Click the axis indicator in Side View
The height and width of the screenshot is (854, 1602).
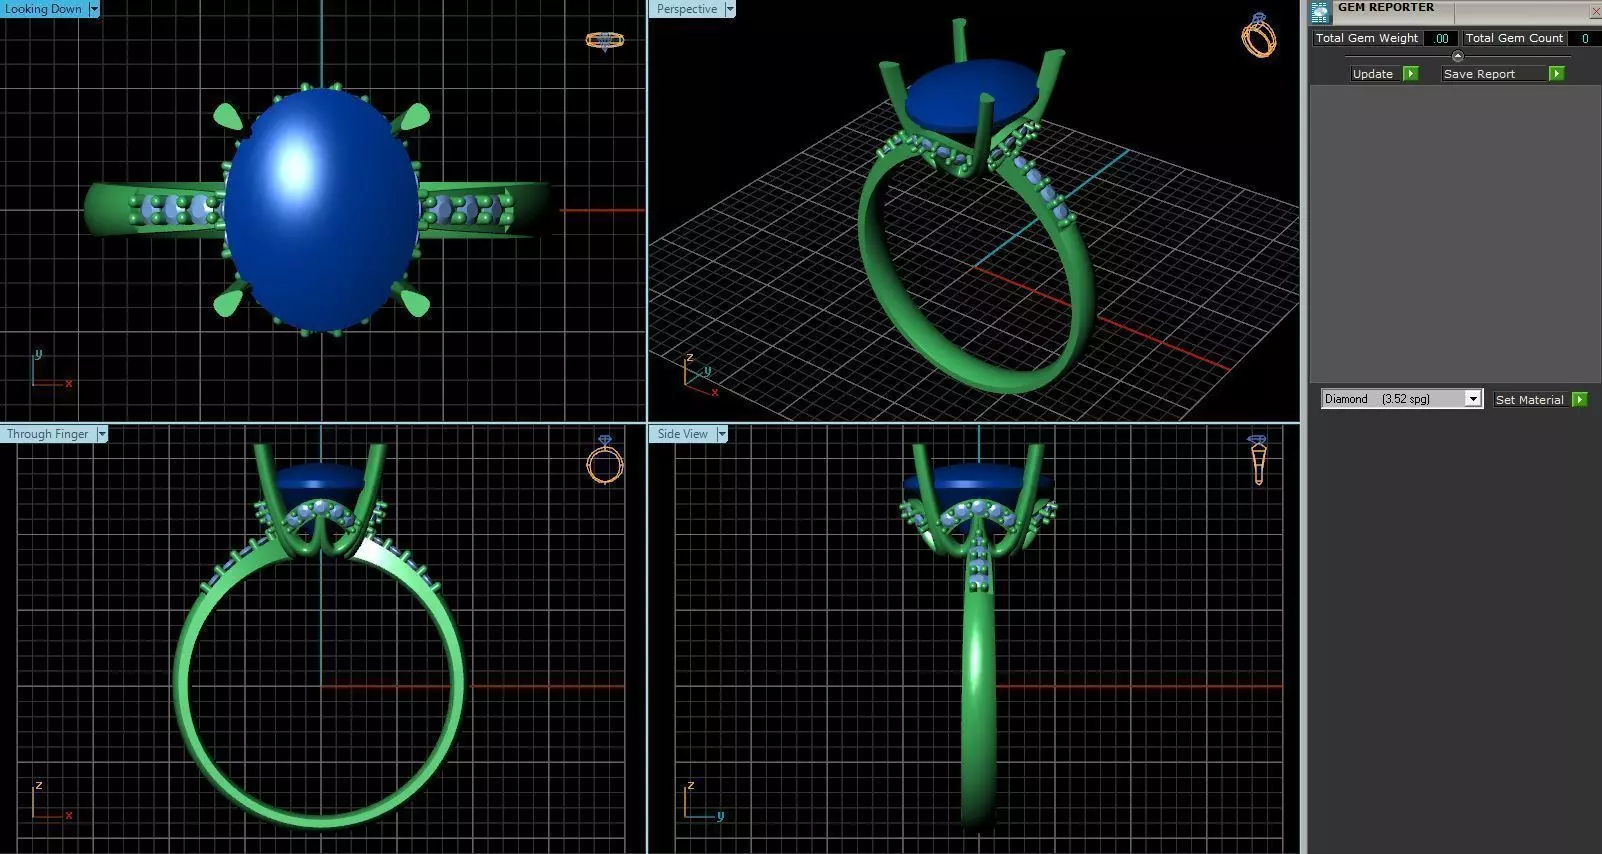pyautogui.click(x=703, y=803)
